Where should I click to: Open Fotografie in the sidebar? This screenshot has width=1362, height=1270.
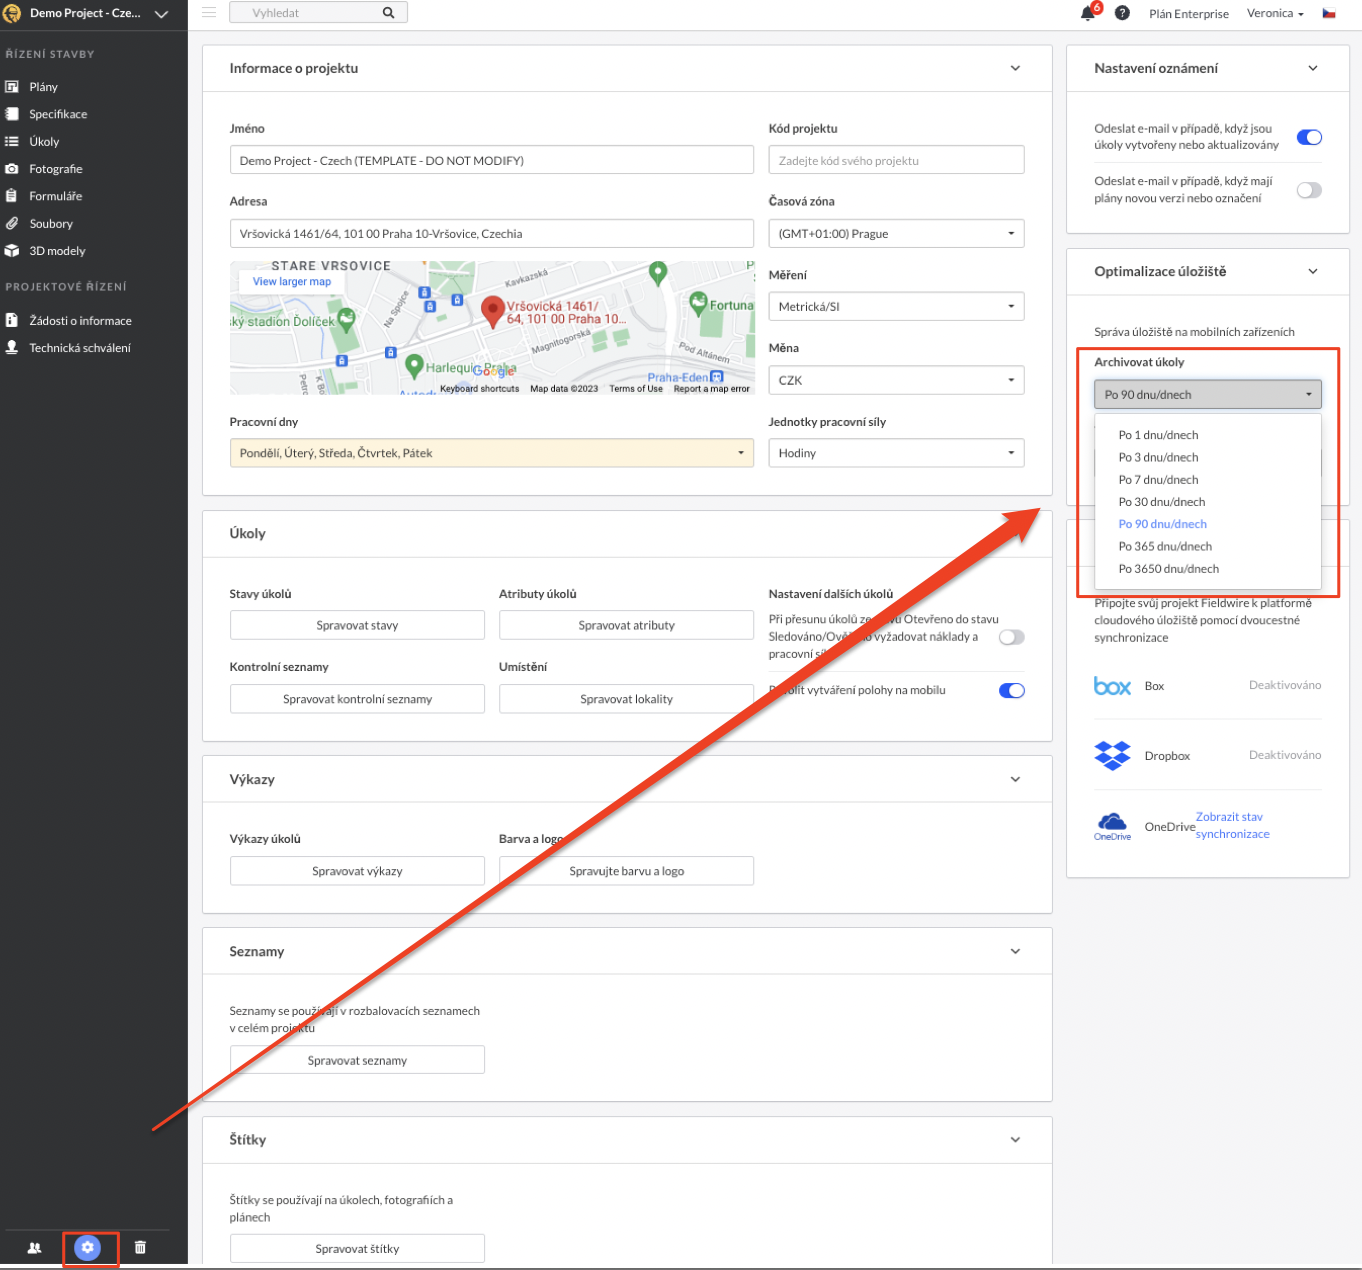click(56, 169)
